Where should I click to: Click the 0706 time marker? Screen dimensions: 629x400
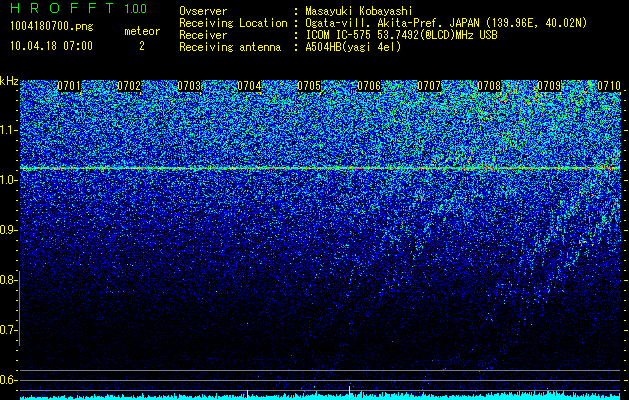[x=369, y=86]
